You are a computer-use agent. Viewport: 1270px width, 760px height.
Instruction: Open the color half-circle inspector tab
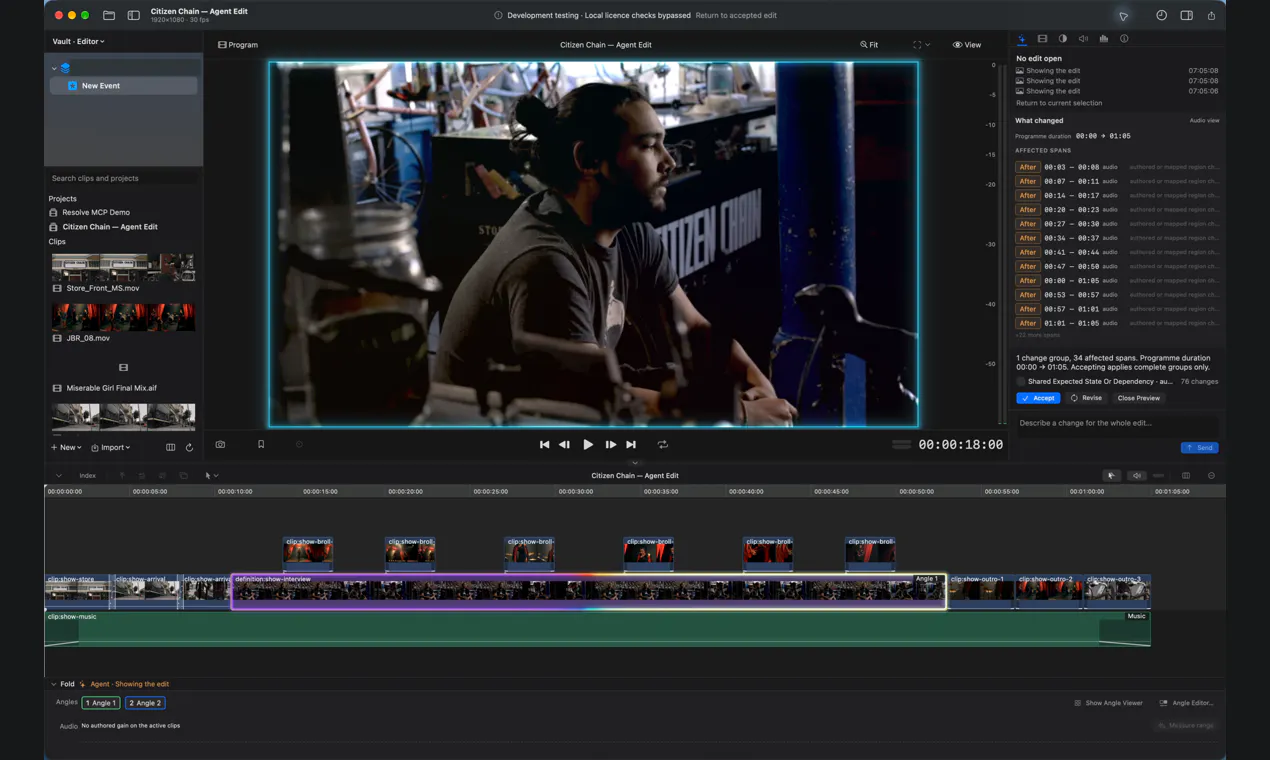(1063, 39)
